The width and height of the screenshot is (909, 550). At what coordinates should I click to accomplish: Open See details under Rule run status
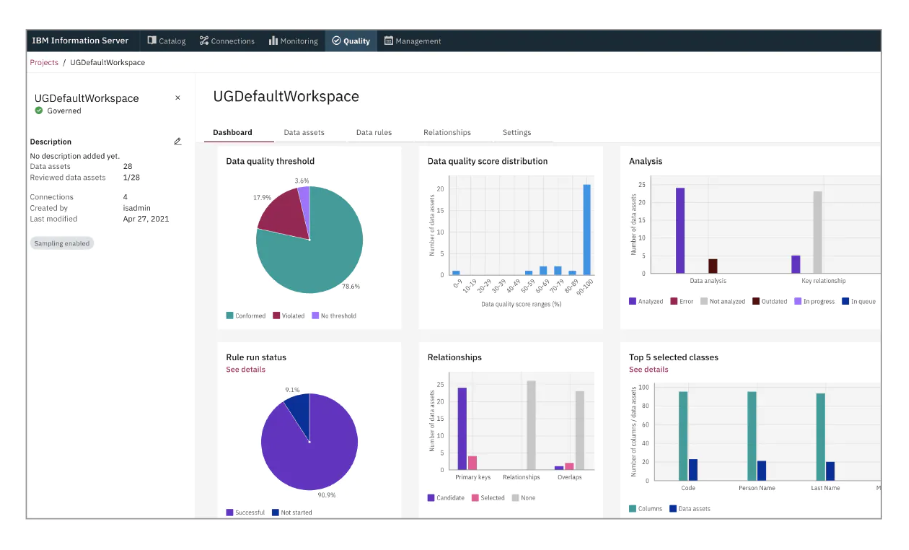(246, 370)
